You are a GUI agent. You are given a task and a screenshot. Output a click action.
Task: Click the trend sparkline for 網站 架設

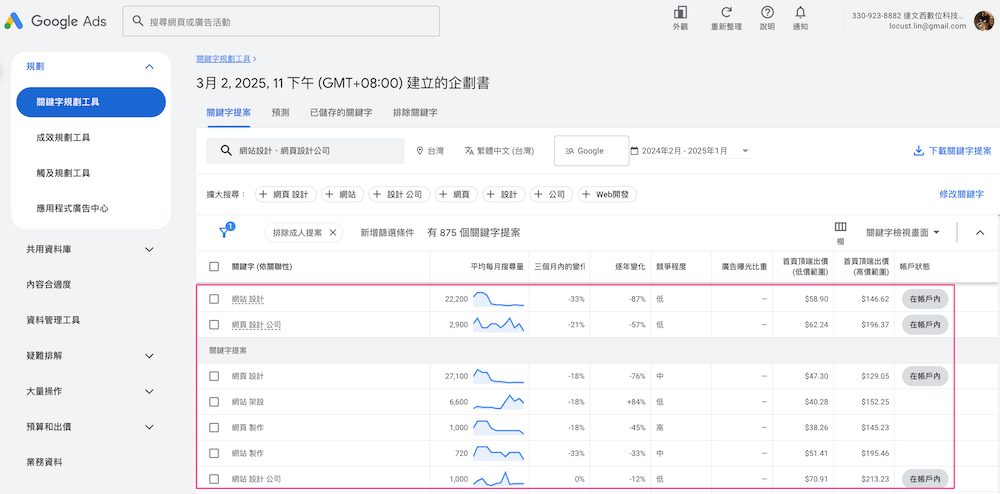coord(498,402)
